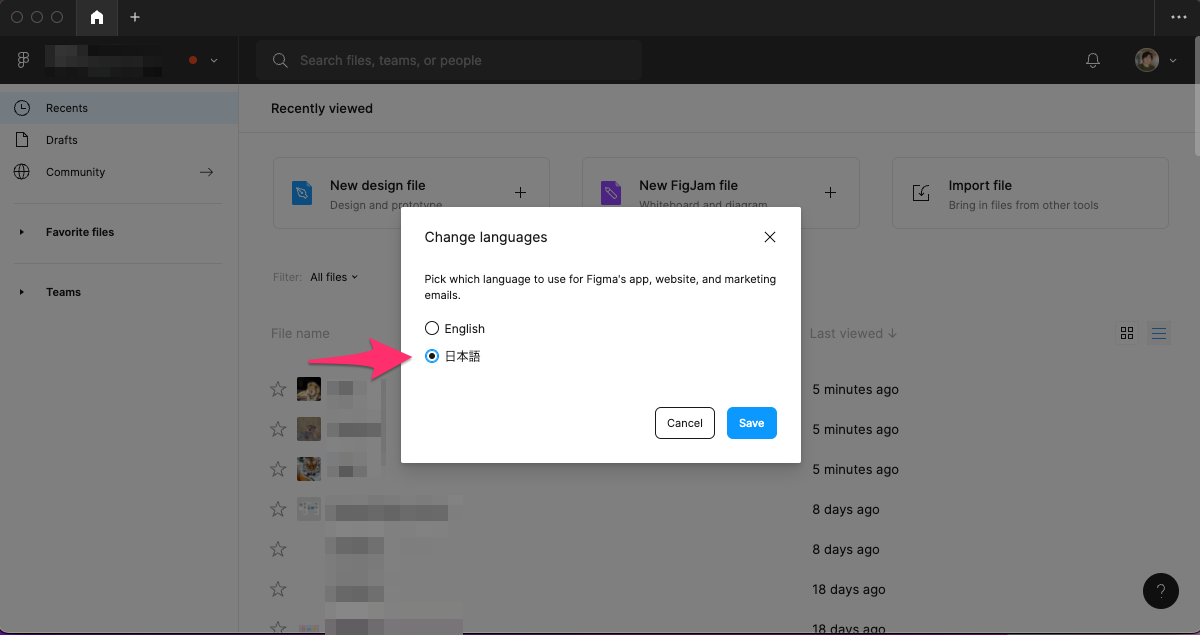Expand the Favorite files section

click(22, 232)
